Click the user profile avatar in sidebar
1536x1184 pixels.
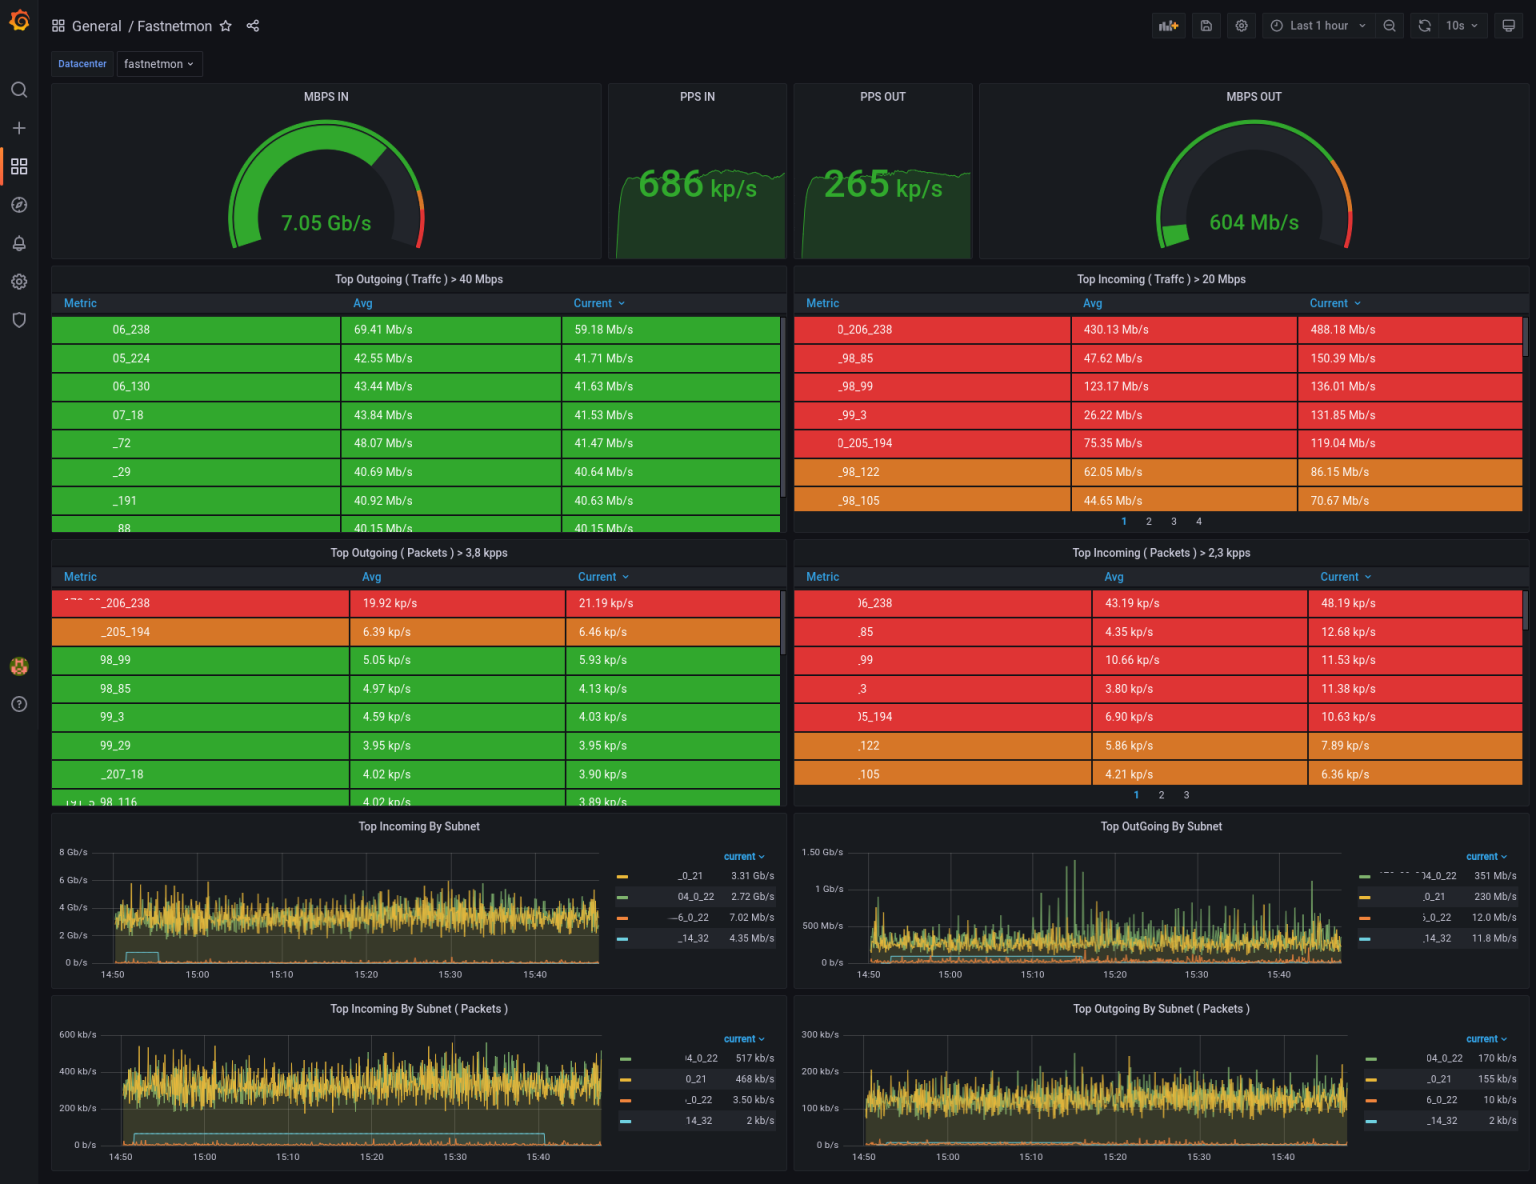[x=19, y=666]
